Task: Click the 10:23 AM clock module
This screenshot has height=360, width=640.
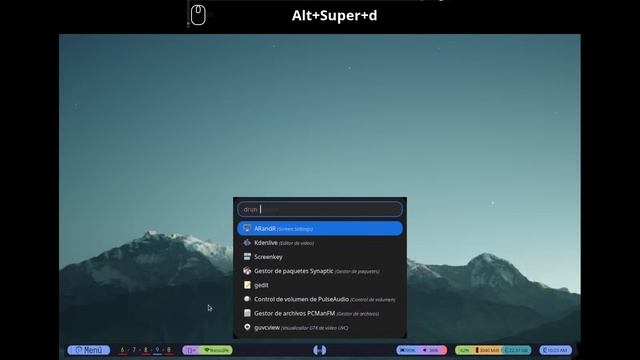Action: (556, 350)
